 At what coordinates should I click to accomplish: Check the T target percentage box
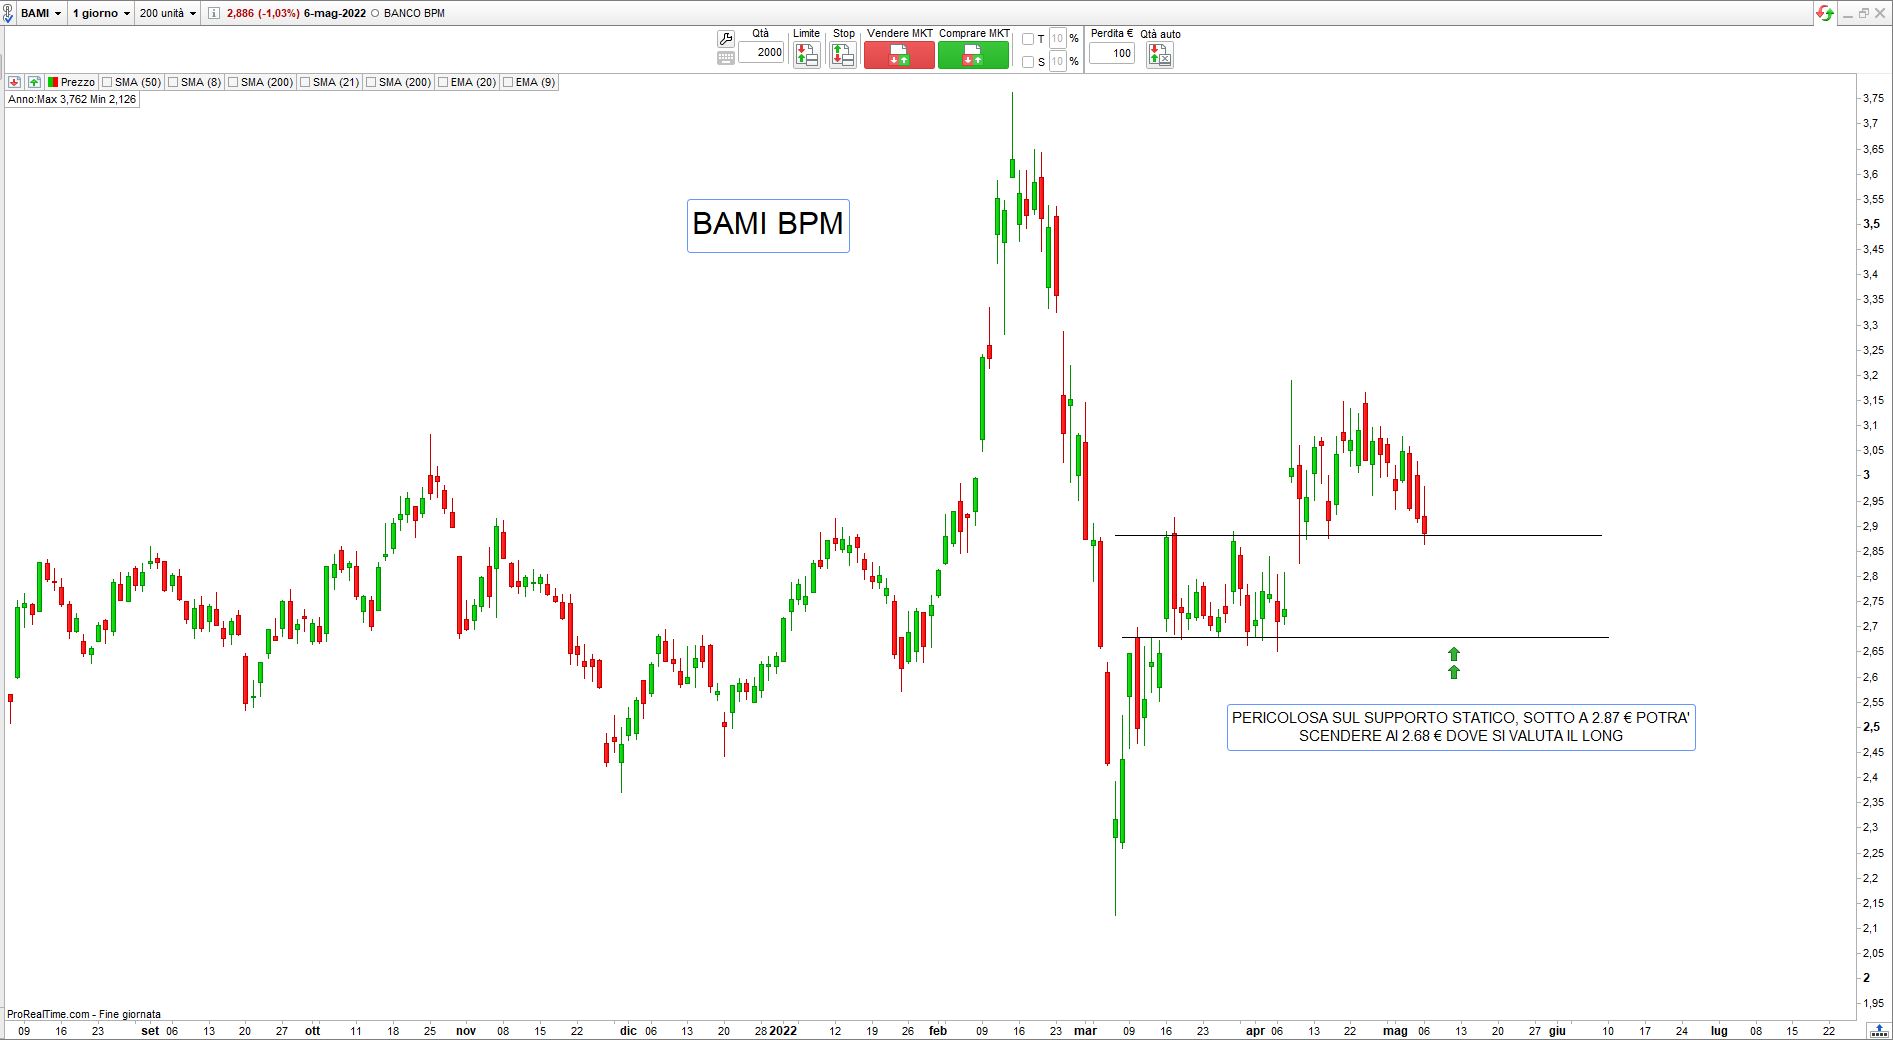1028,39
